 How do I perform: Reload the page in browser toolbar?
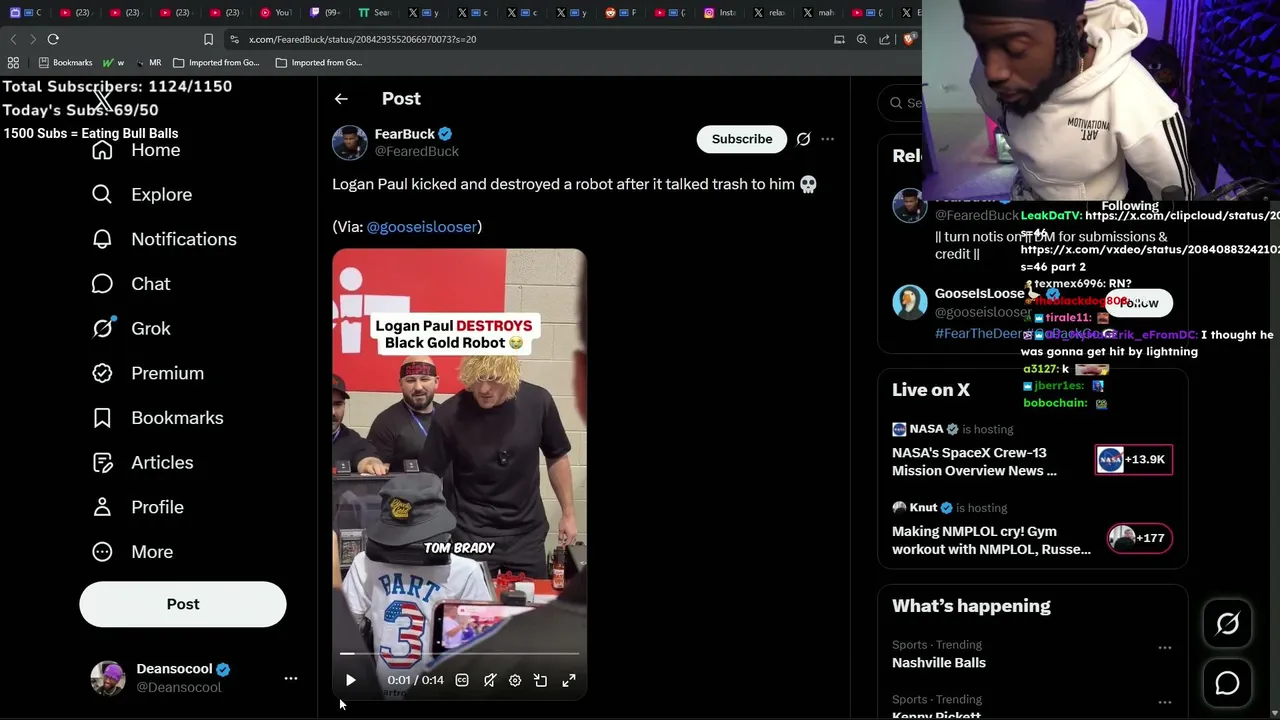click(x=53, y=39)
